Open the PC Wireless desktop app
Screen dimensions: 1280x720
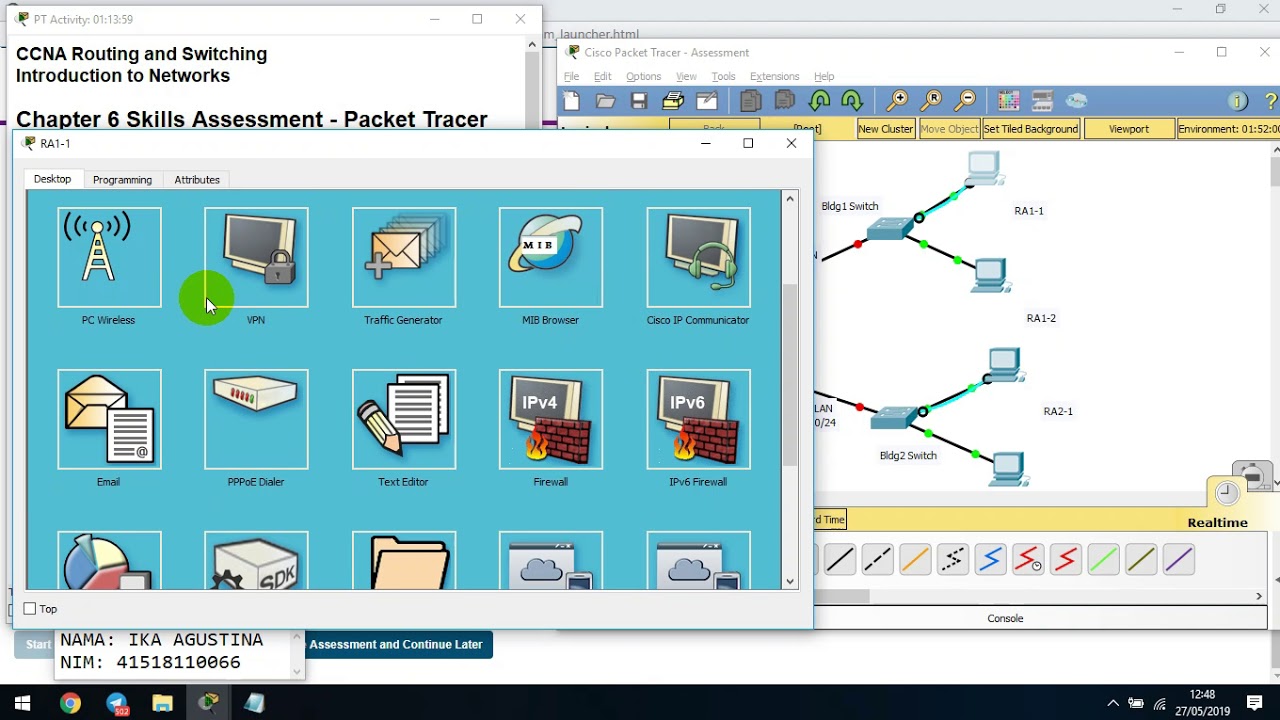click(x=109, y=257)
